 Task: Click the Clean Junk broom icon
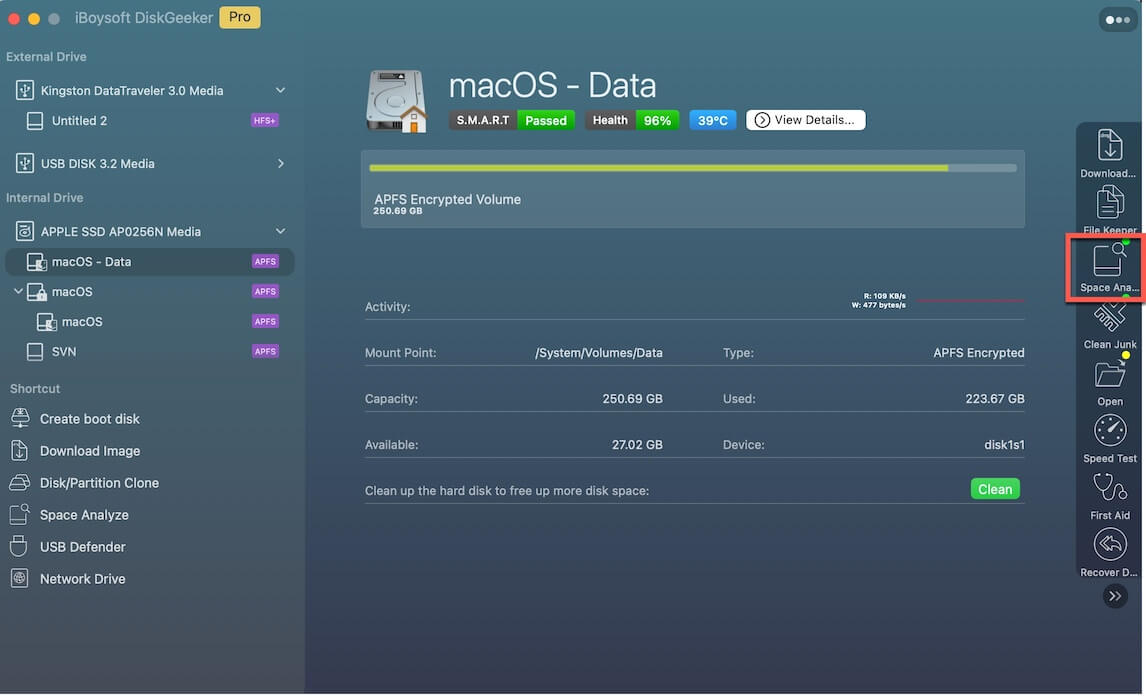point(1109,323)
